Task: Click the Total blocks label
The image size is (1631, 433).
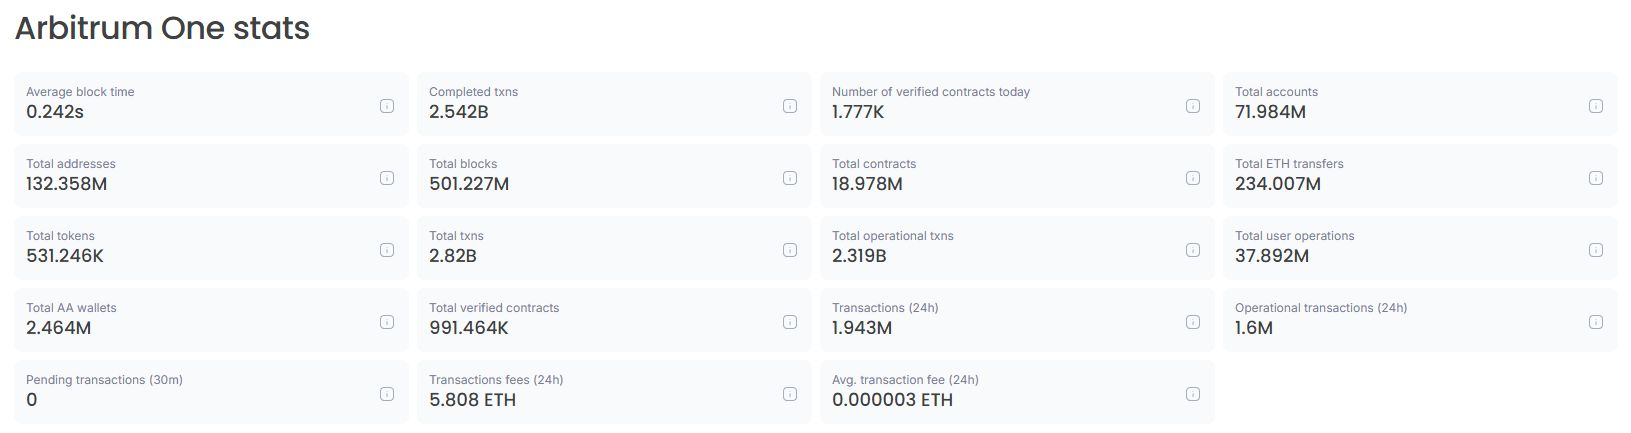Action: (463, 164)
